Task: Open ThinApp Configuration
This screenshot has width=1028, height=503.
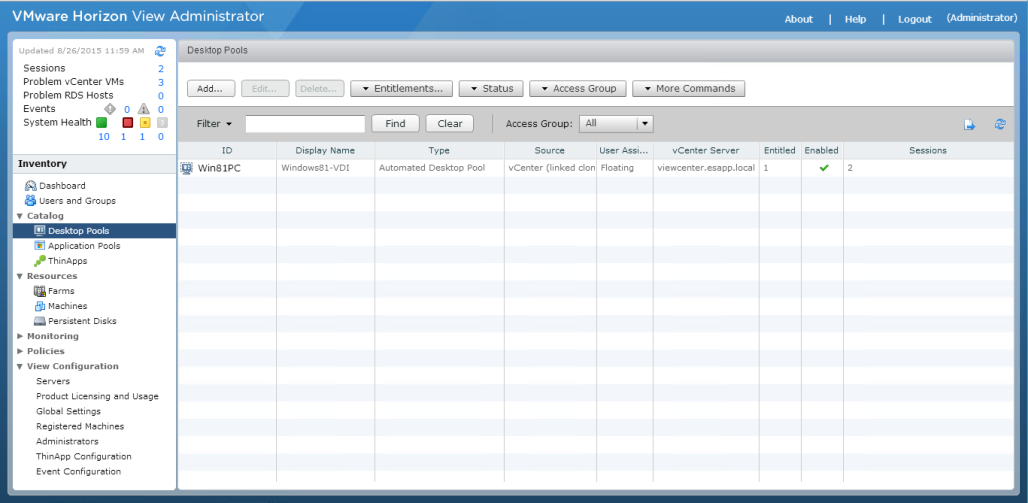Action: click(x=84, y=456)
